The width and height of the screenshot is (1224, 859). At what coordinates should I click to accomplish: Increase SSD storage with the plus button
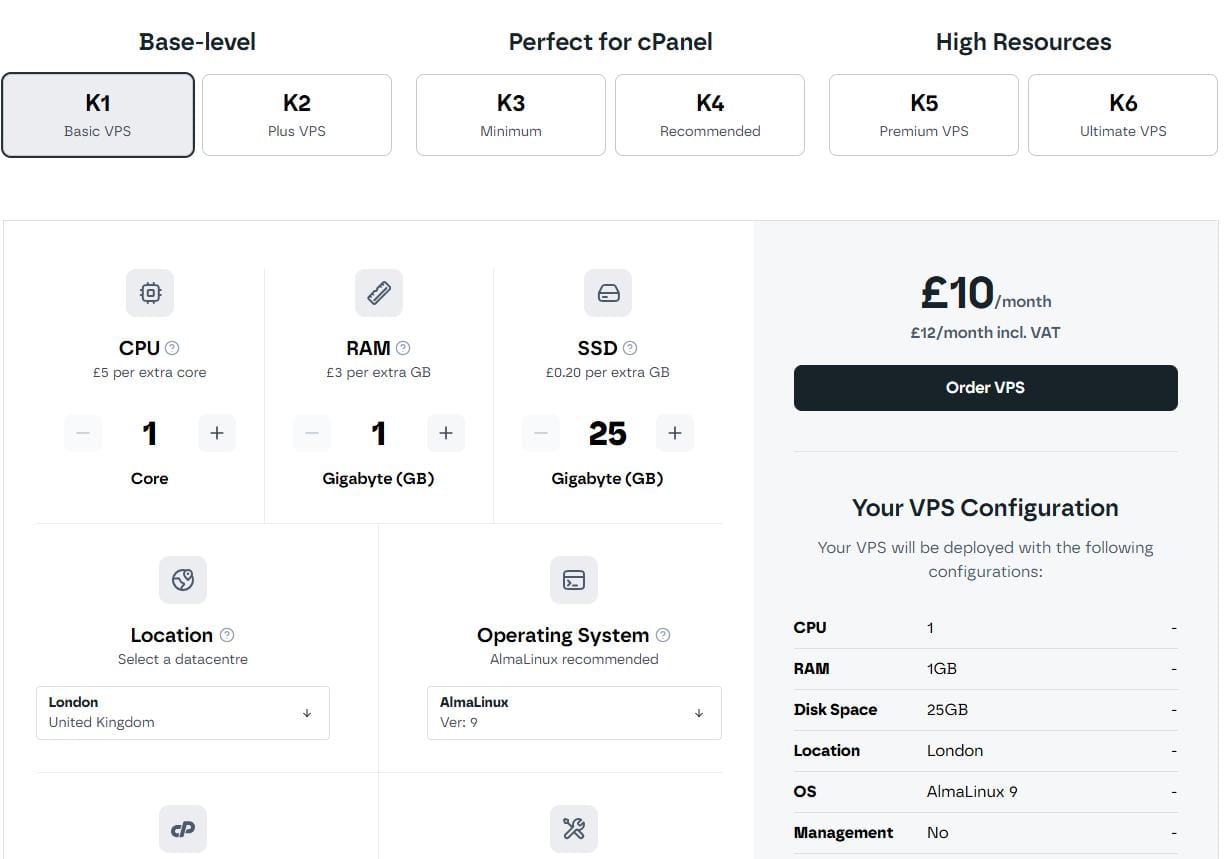(675, 433)
